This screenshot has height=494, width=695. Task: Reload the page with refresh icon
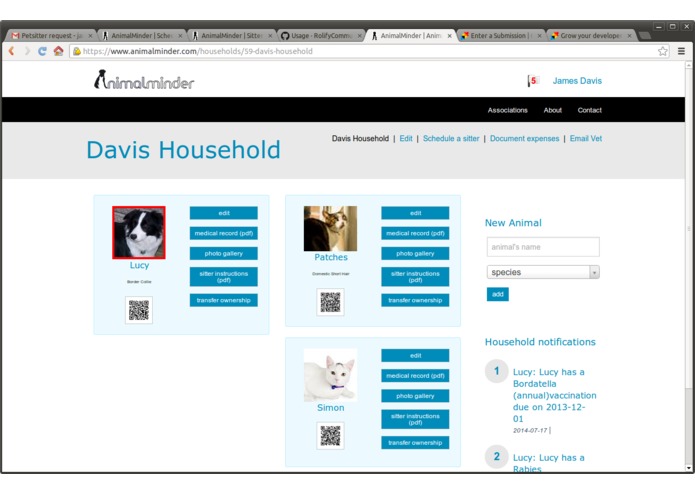click(43, 51)
